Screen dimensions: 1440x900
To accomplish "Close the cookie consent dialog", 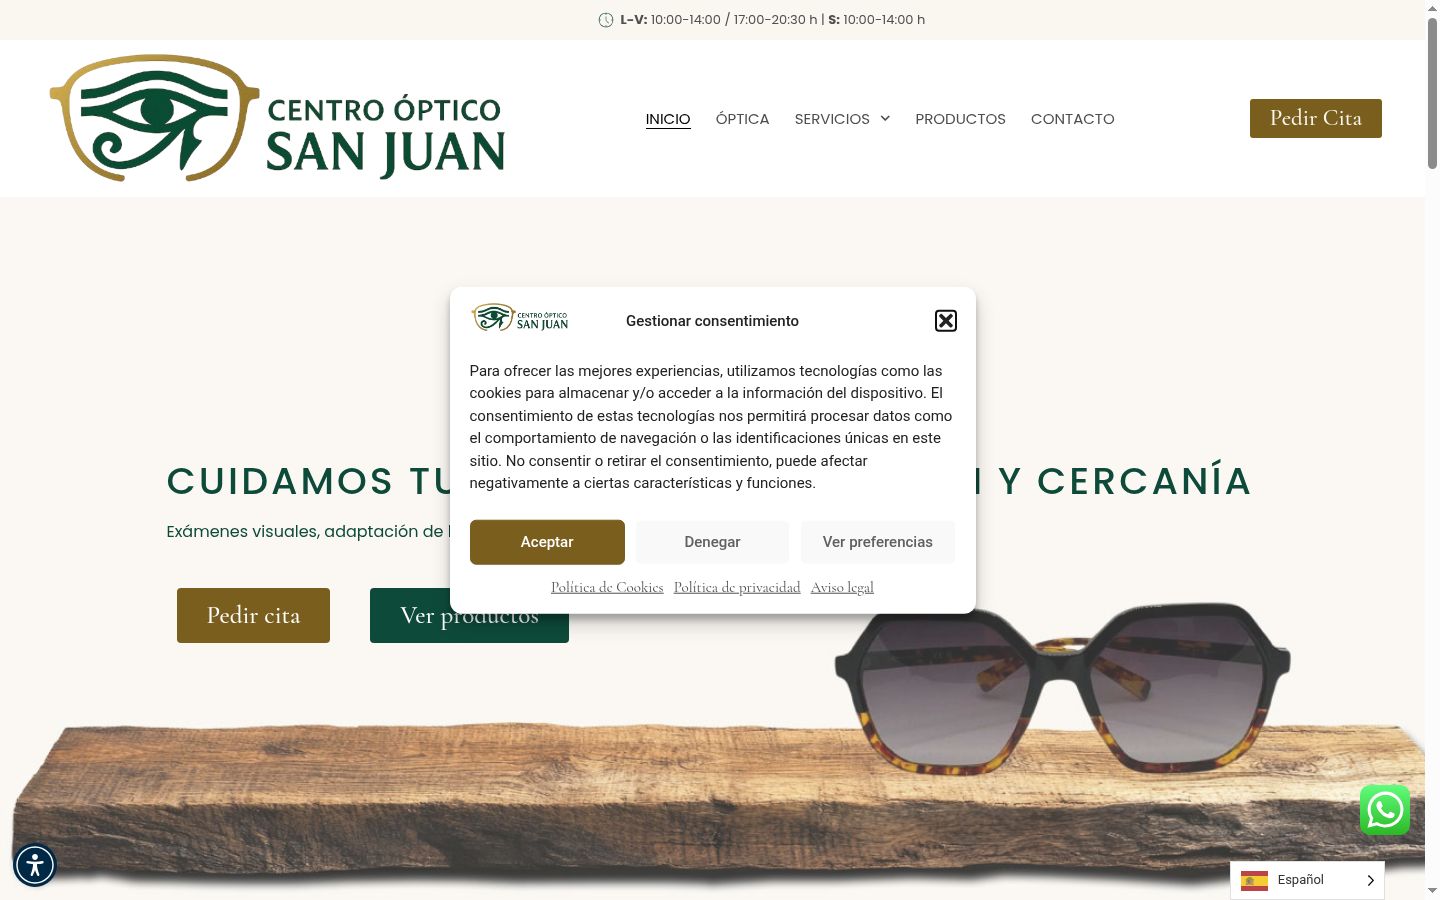I will [x=946, y=321].
